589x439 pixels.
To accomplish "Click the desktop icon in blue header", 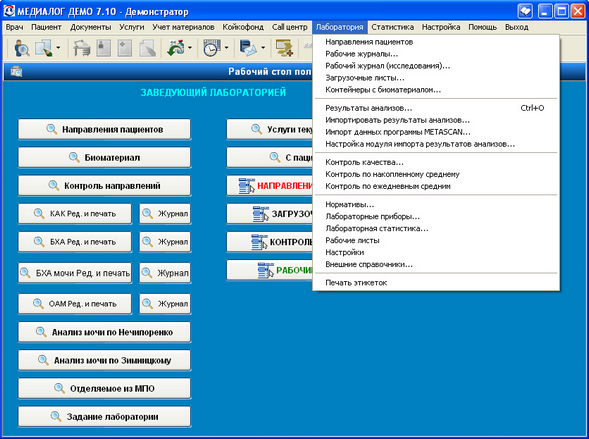I will coord(16,71).
